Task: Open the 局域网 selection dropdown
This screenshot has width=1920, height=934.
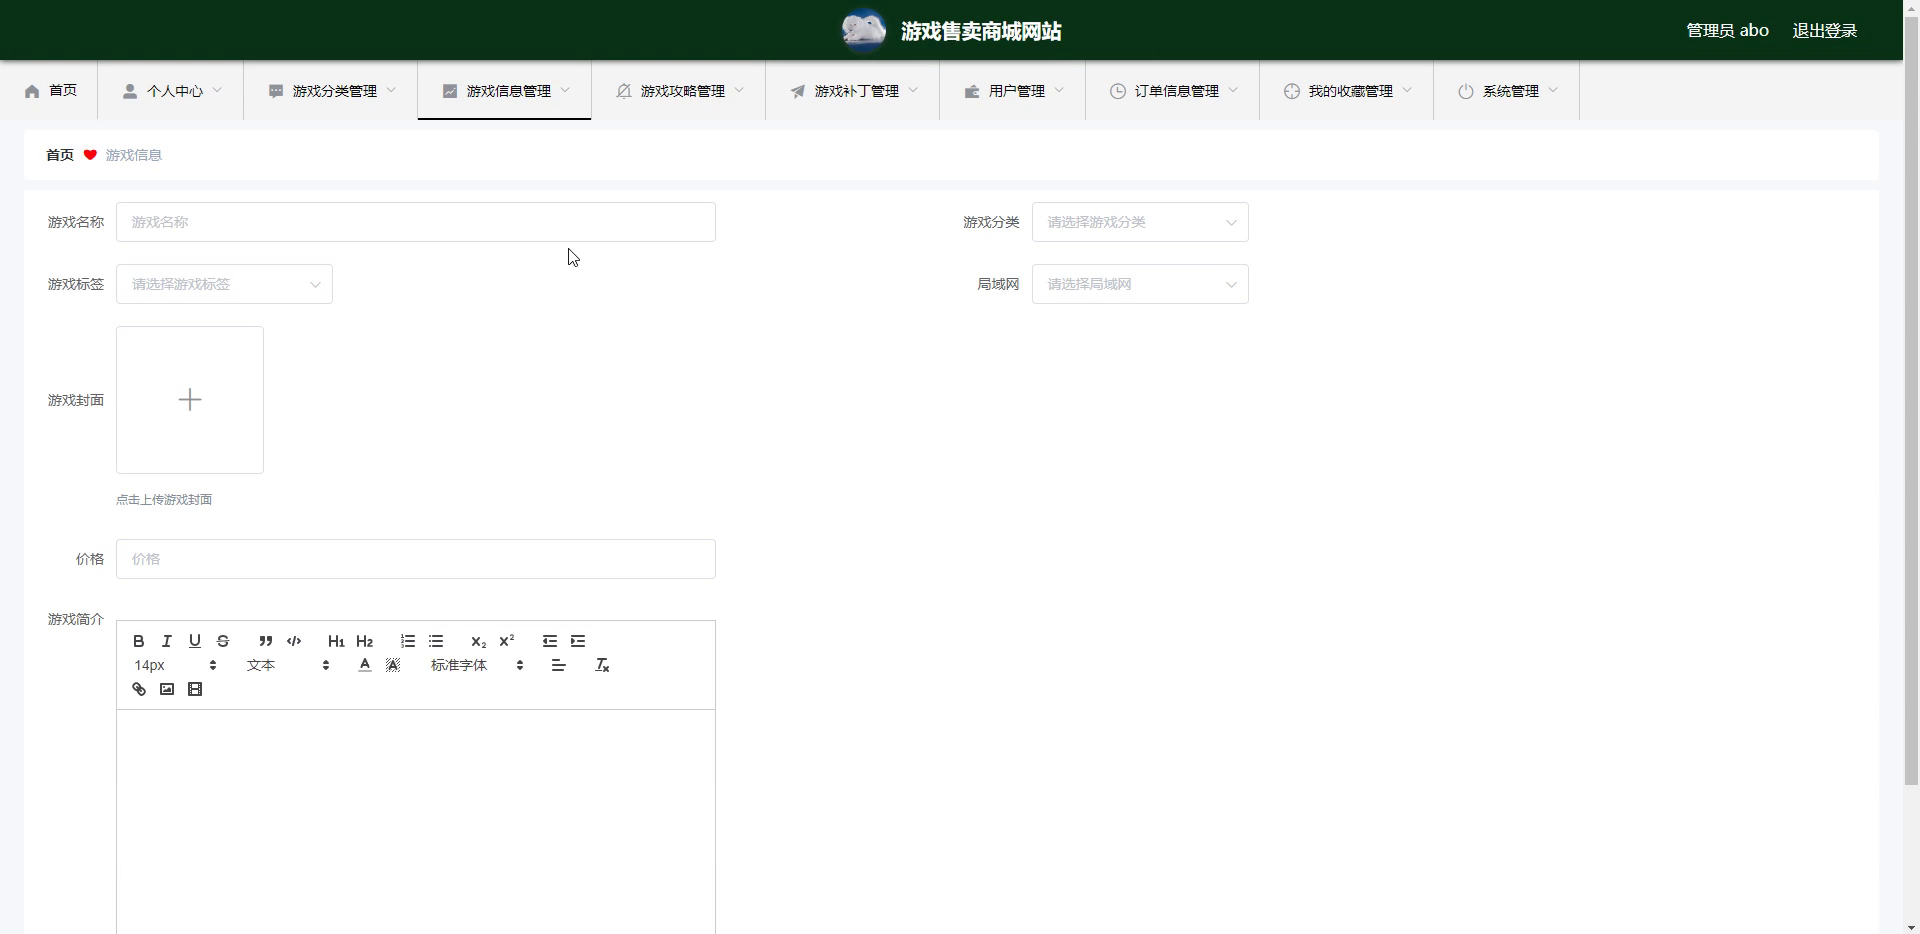Action: click(x=1140, y=284)
